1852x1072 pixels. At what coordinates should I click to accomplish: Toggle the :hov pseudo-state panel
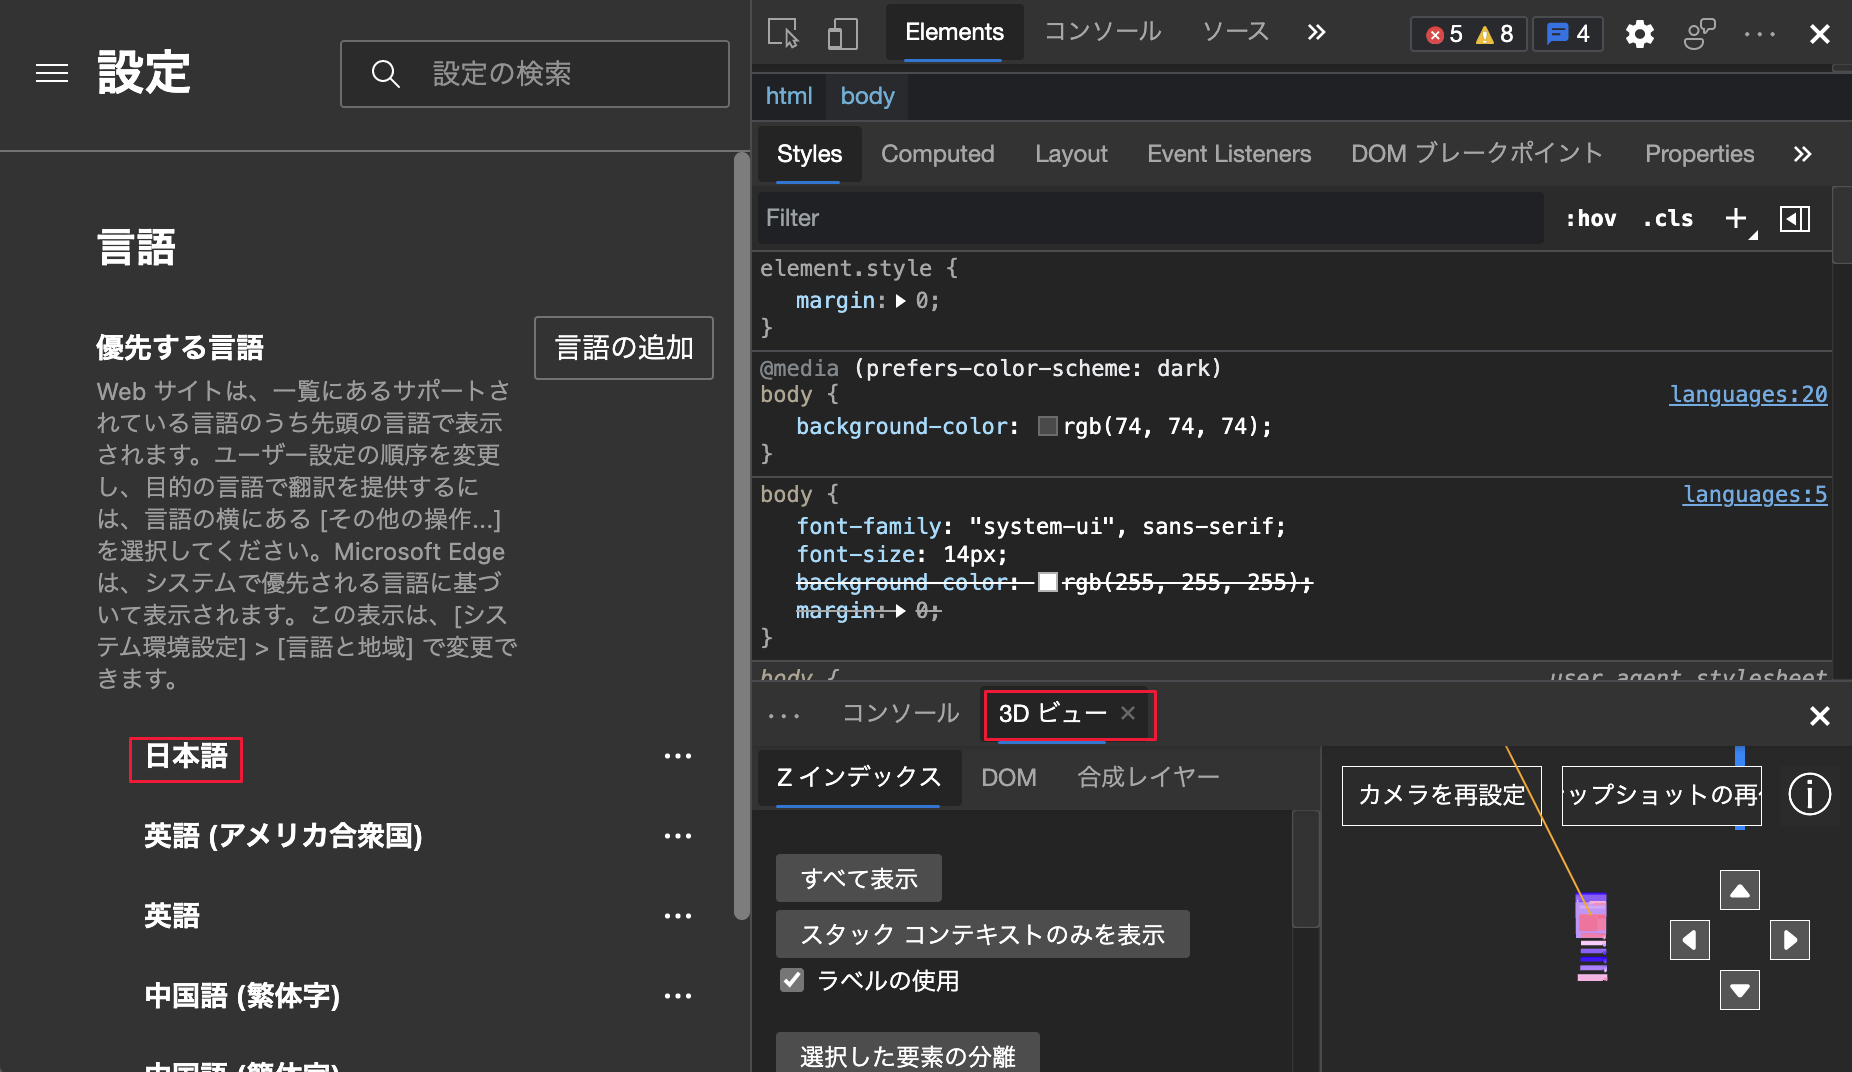point(1590,218)
